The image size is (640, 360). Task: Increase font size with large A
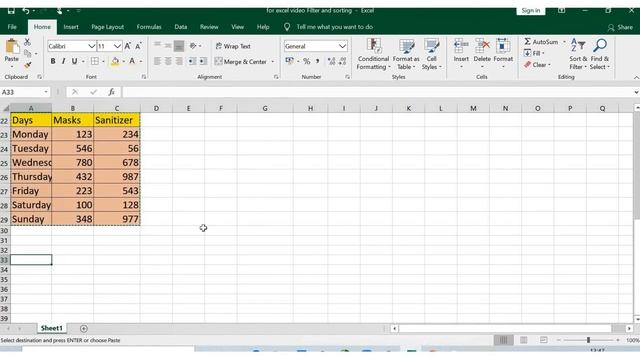pos(128,46)
